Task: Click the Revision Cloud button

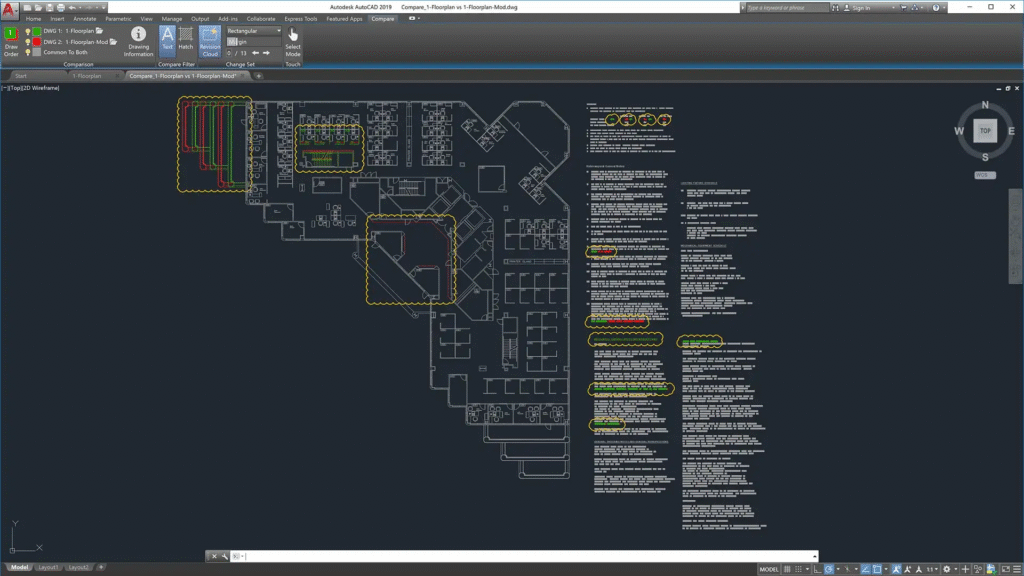Action: 210,40
